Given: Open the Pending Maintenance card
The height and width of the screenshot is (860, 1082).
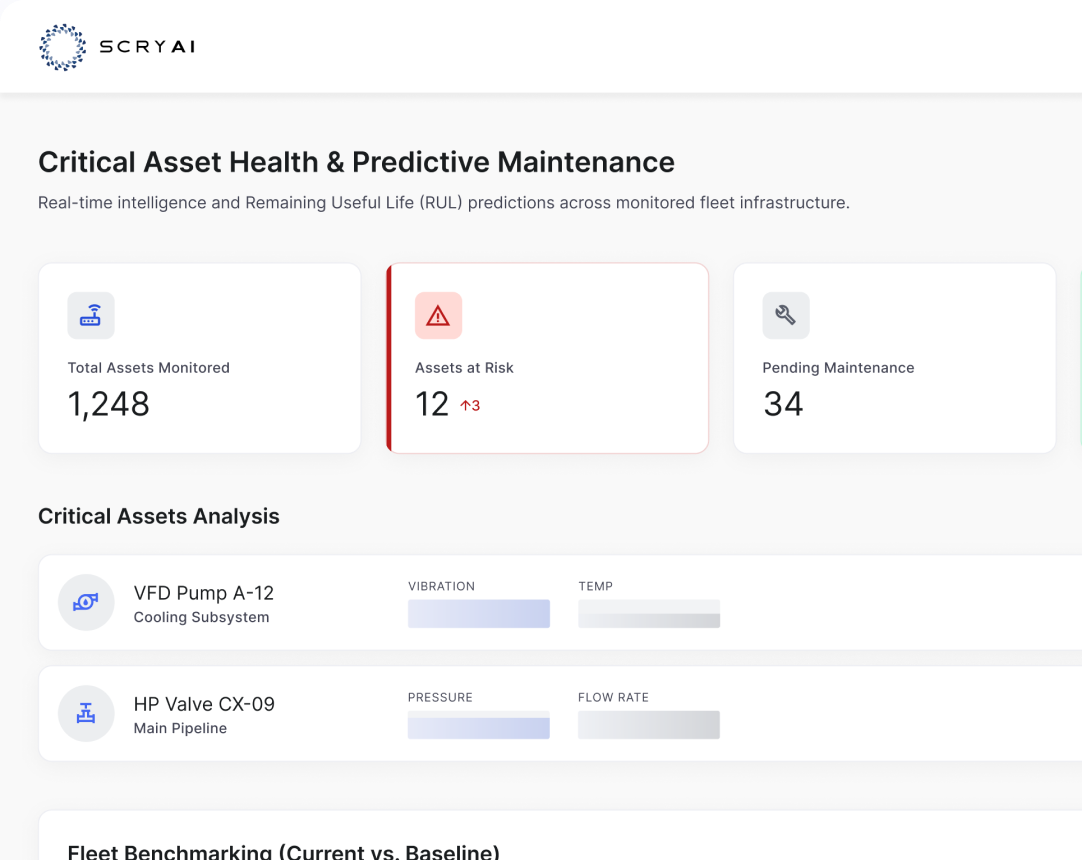Looking at the screenshot, I should tap(895, 358).
